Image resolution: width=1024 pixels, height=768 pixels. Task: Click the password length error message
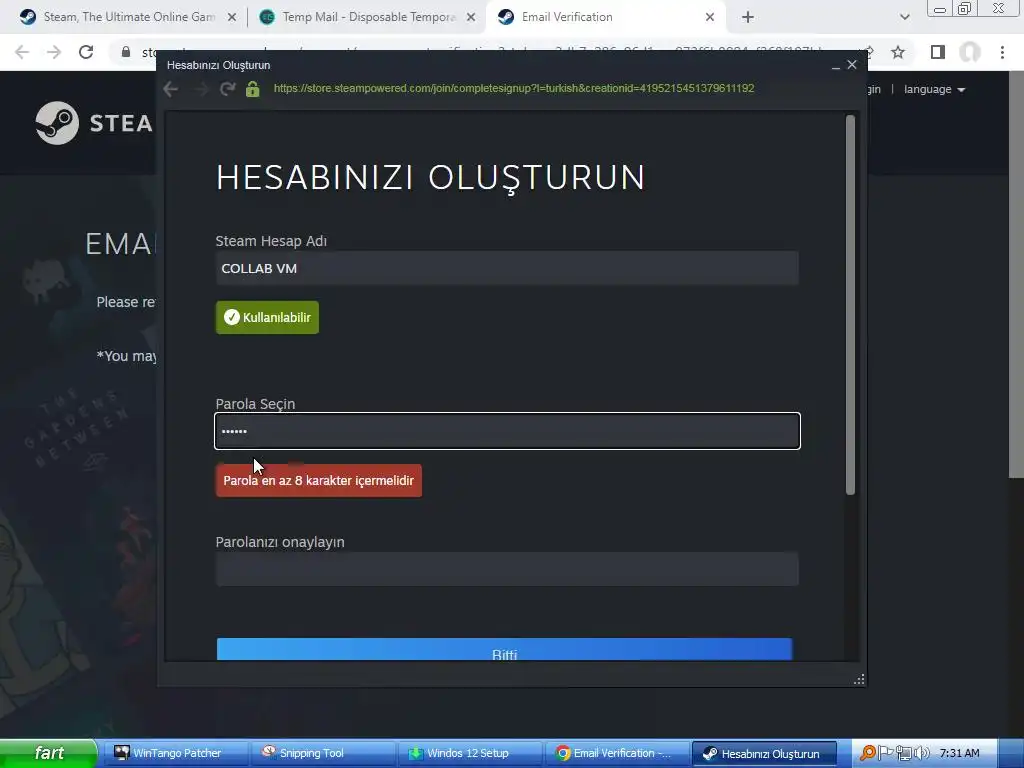pos(319,481)
